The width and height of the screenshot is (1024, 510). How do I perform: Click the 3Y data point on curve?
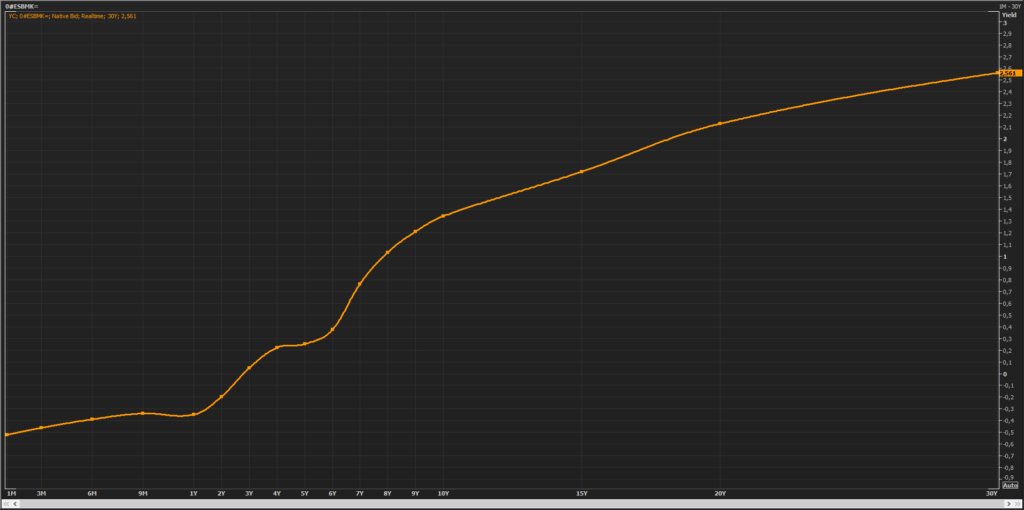click(x=249, y=368)
